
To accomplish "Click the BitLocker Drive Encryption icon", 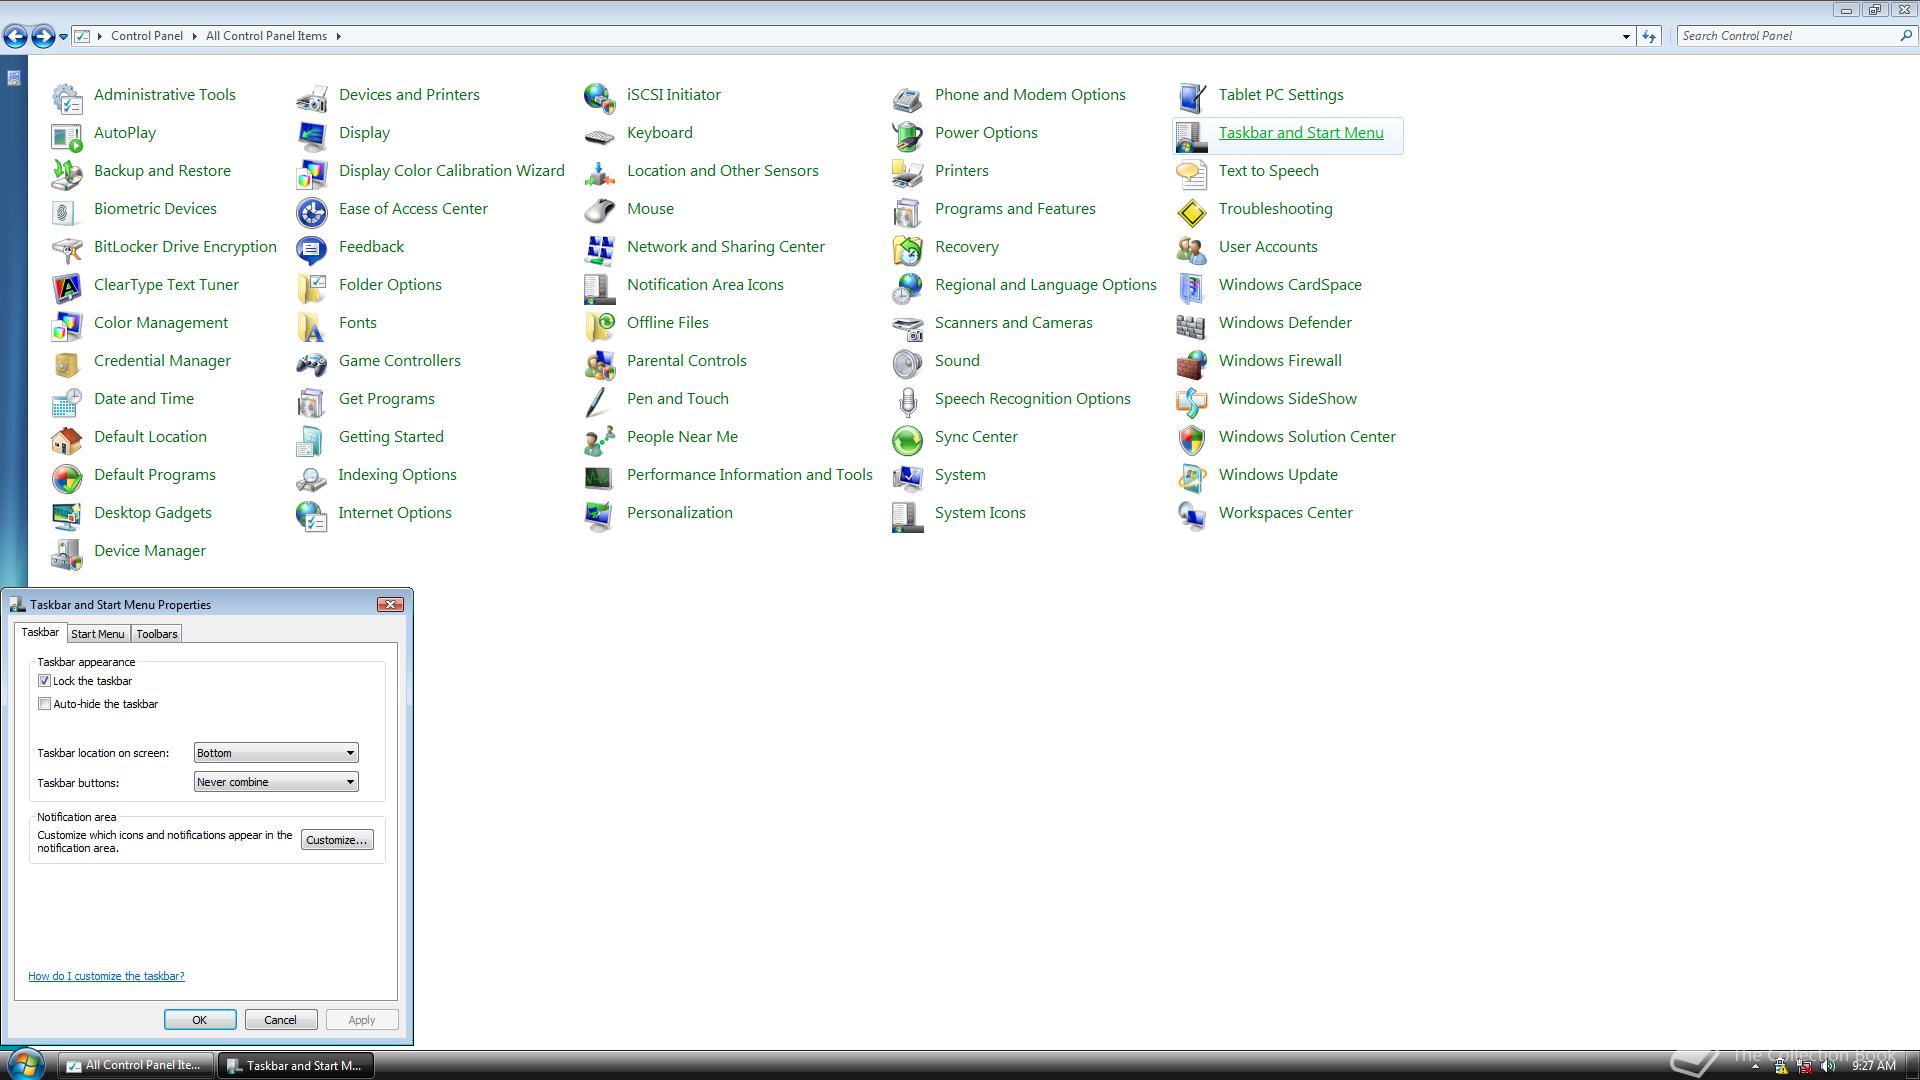I will click(x=66, y=248).
